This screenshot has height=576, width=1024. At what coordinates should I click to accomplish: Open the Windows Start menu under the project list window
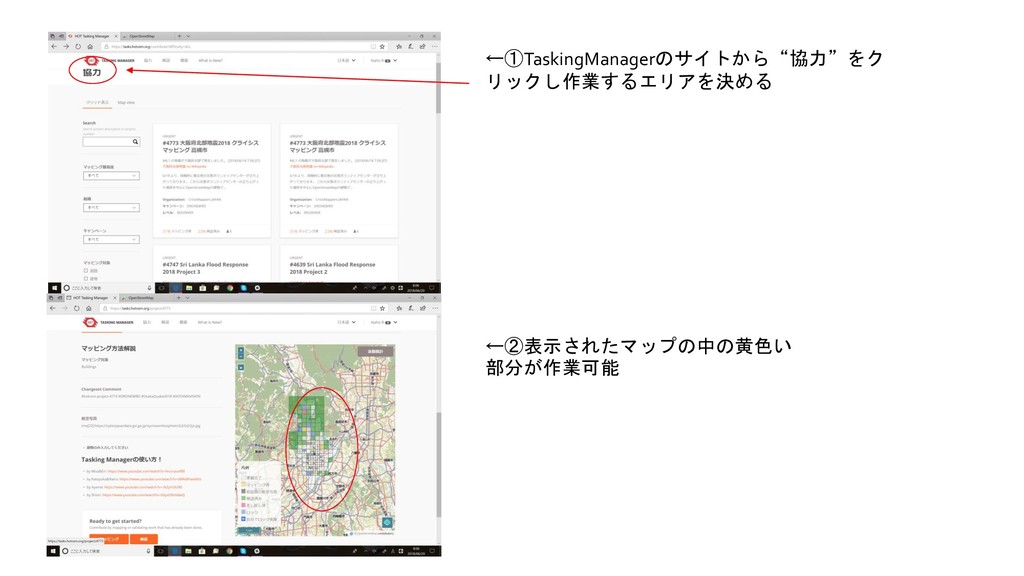click(x=54, y=288)
